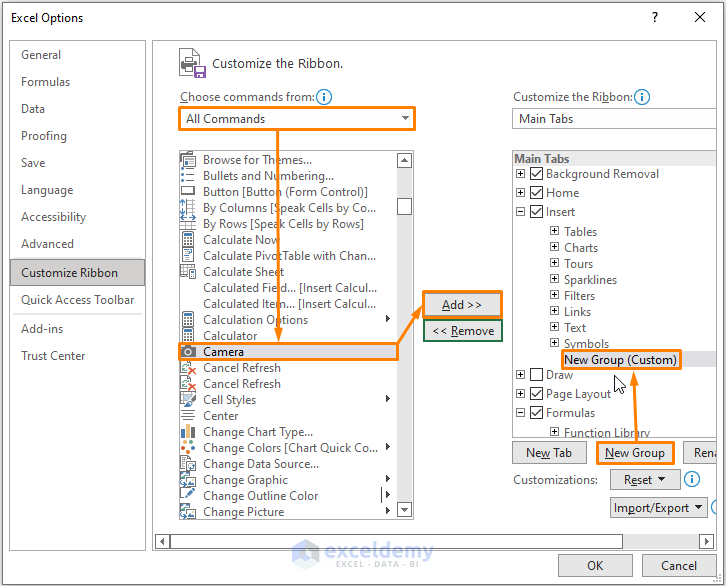Screen dimensions: 726x586
Task: Click command list scroll up arrow
Action: pos(404,160)
